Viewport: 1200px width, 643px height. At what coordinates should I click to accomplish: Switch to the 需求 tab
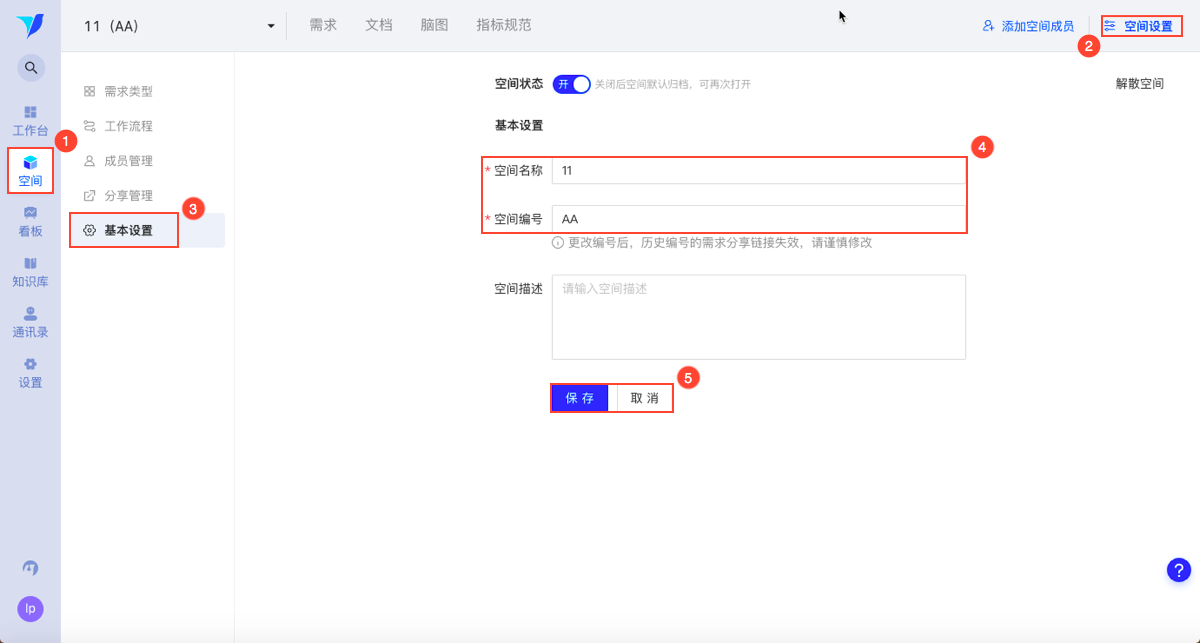click(323, 26)
